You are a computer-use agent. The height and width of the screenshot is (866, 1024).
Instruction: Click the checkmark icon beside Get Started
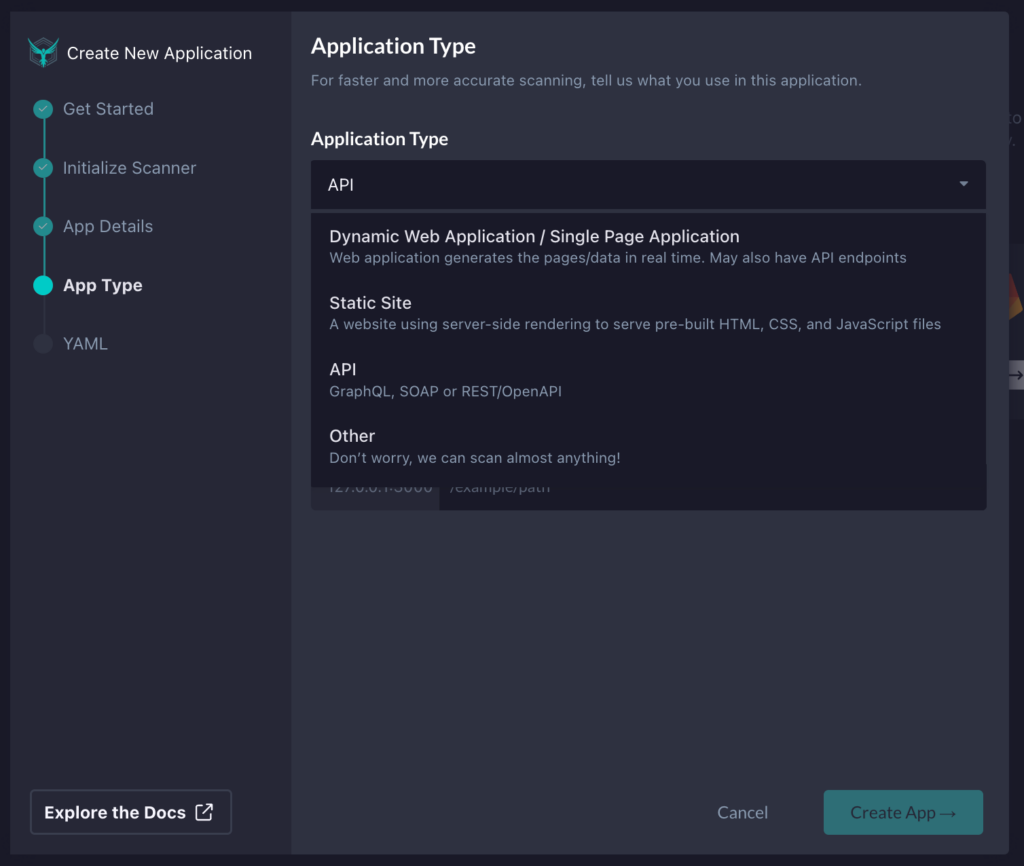coord(42,109)
